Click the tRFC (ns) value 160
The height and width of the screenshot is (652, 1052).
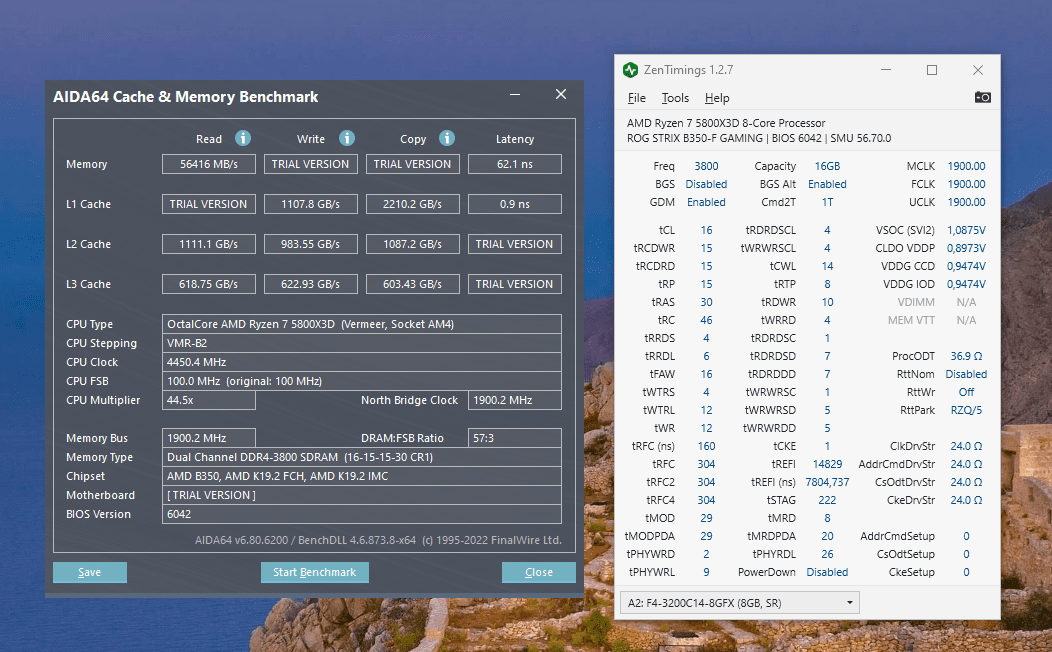click(706, 447)
